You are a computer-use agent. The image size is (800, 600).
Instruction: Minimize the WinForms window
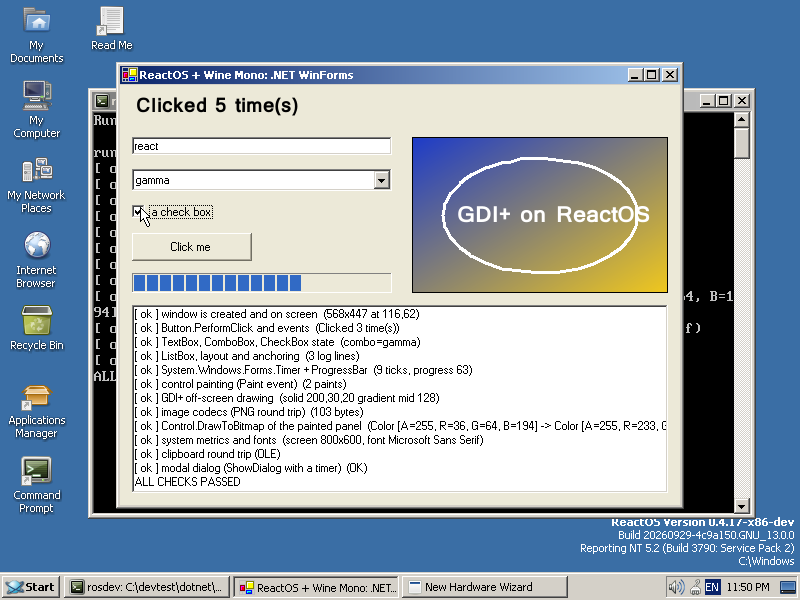[x=634, y=75]
